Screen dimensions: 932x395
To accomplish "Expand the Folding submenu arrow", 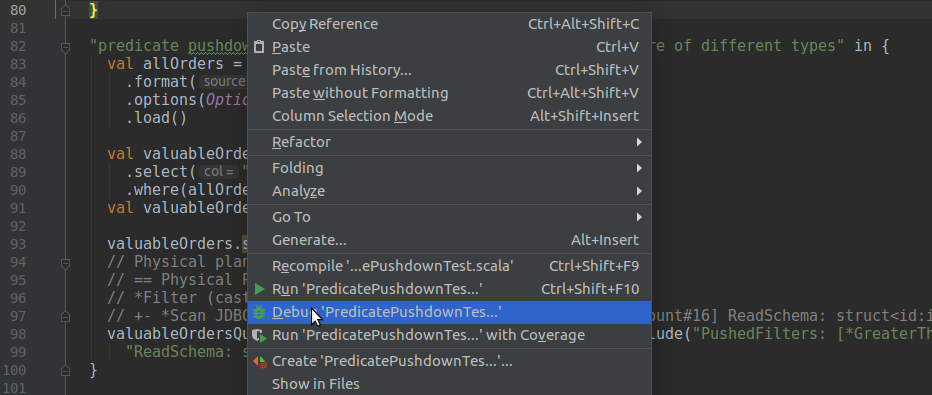I will pyautogui.click(x=639, y=168).
